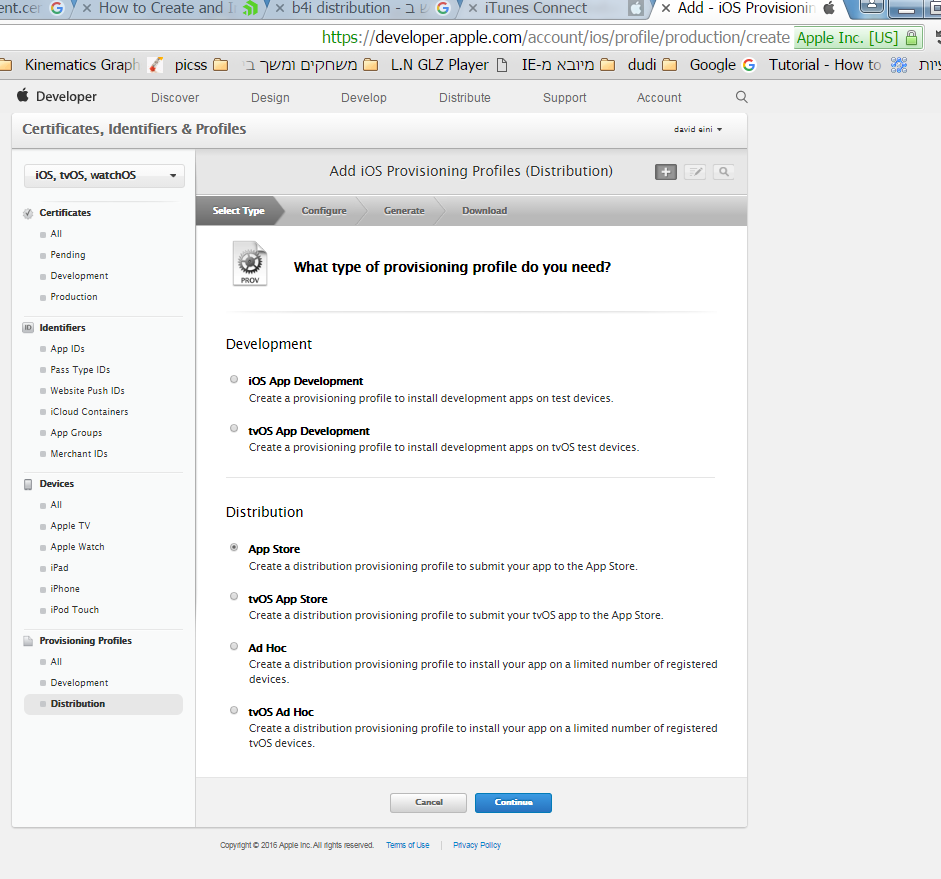Open the Distribute menu item
Viewport: 941px width, 879px height.
464,98
